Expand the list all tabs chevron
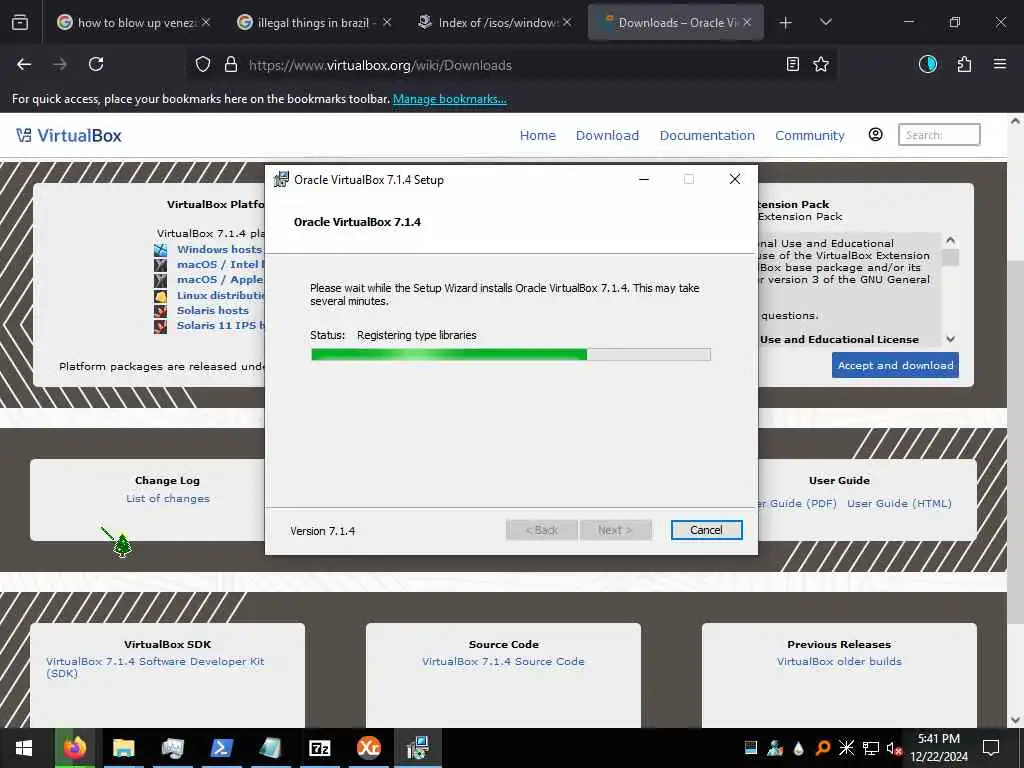The height and width of the screenshot is (768, 1024). coord(825,22)
